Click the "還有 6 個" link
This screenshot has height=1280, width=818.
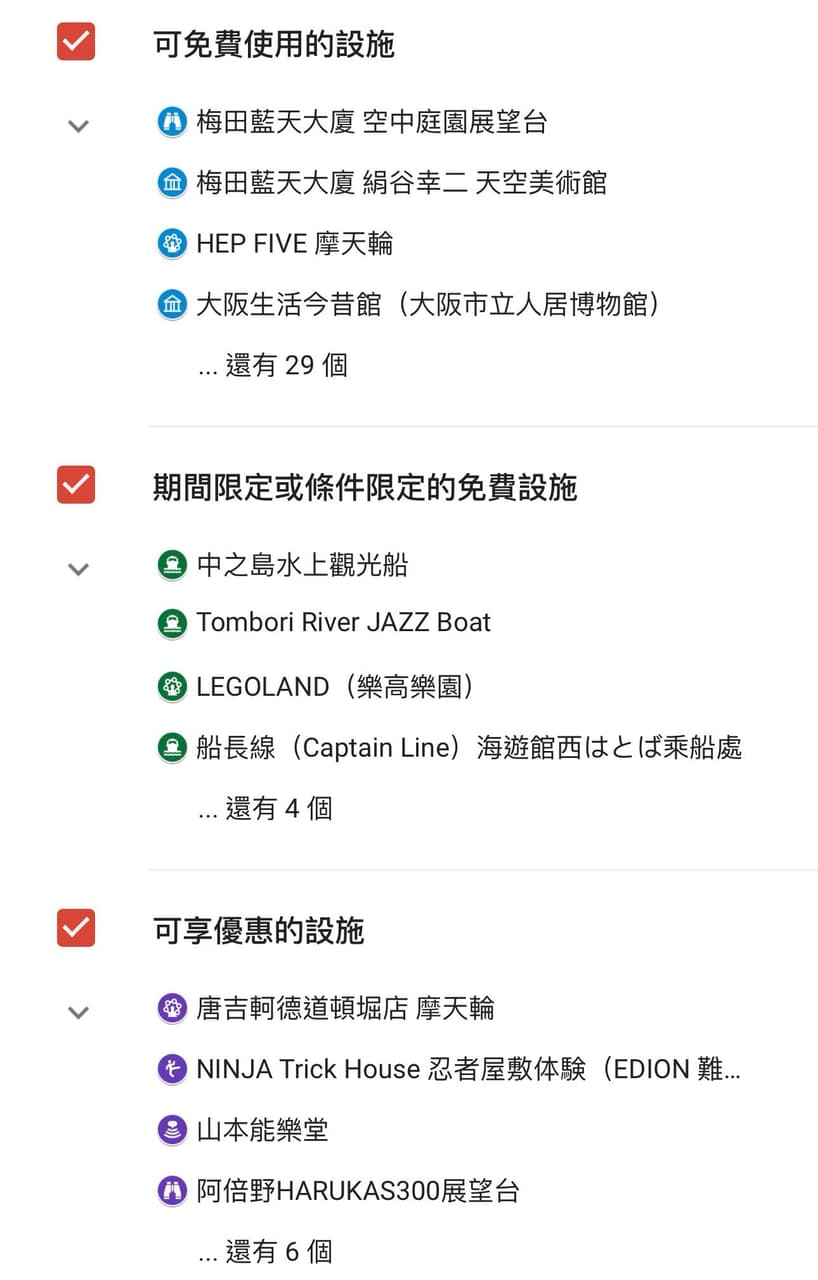[x=265, y=1251]
